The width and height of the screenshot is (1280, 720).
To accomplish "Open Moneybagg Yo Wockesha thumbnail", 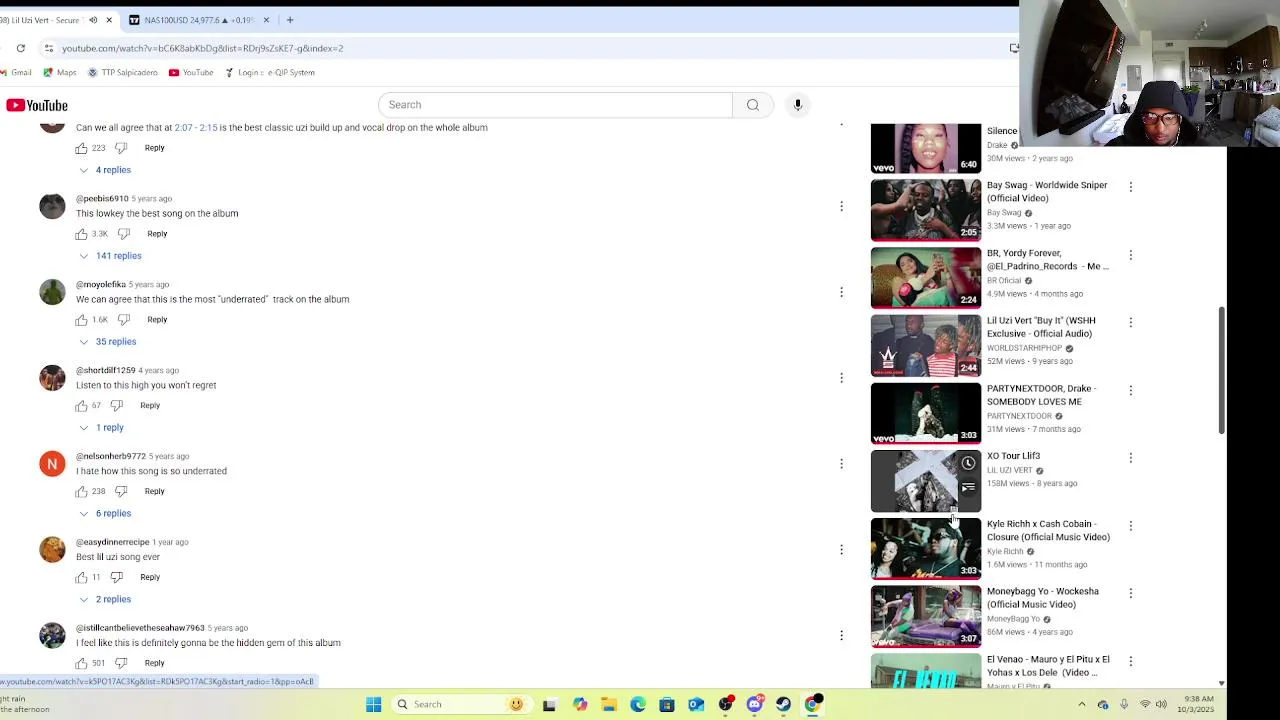I will click(926, 616).
